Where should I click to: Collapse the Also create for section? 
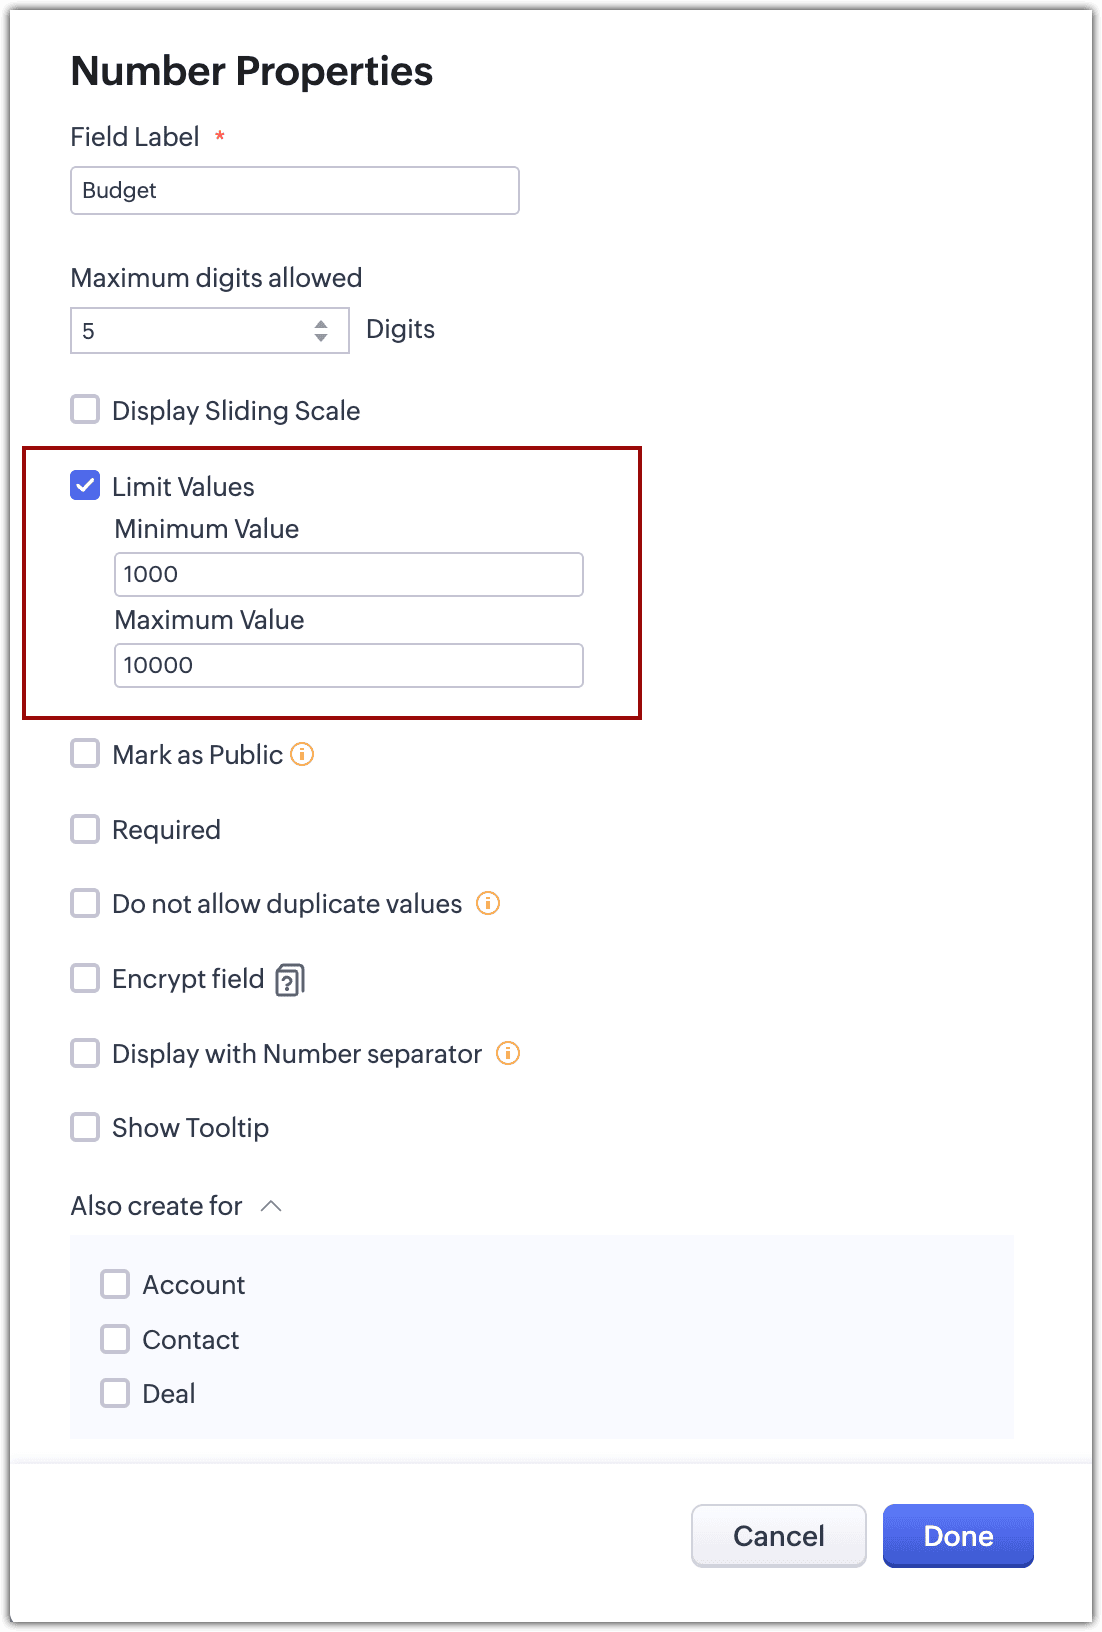pyautogui.click(x=271, y=1206)
